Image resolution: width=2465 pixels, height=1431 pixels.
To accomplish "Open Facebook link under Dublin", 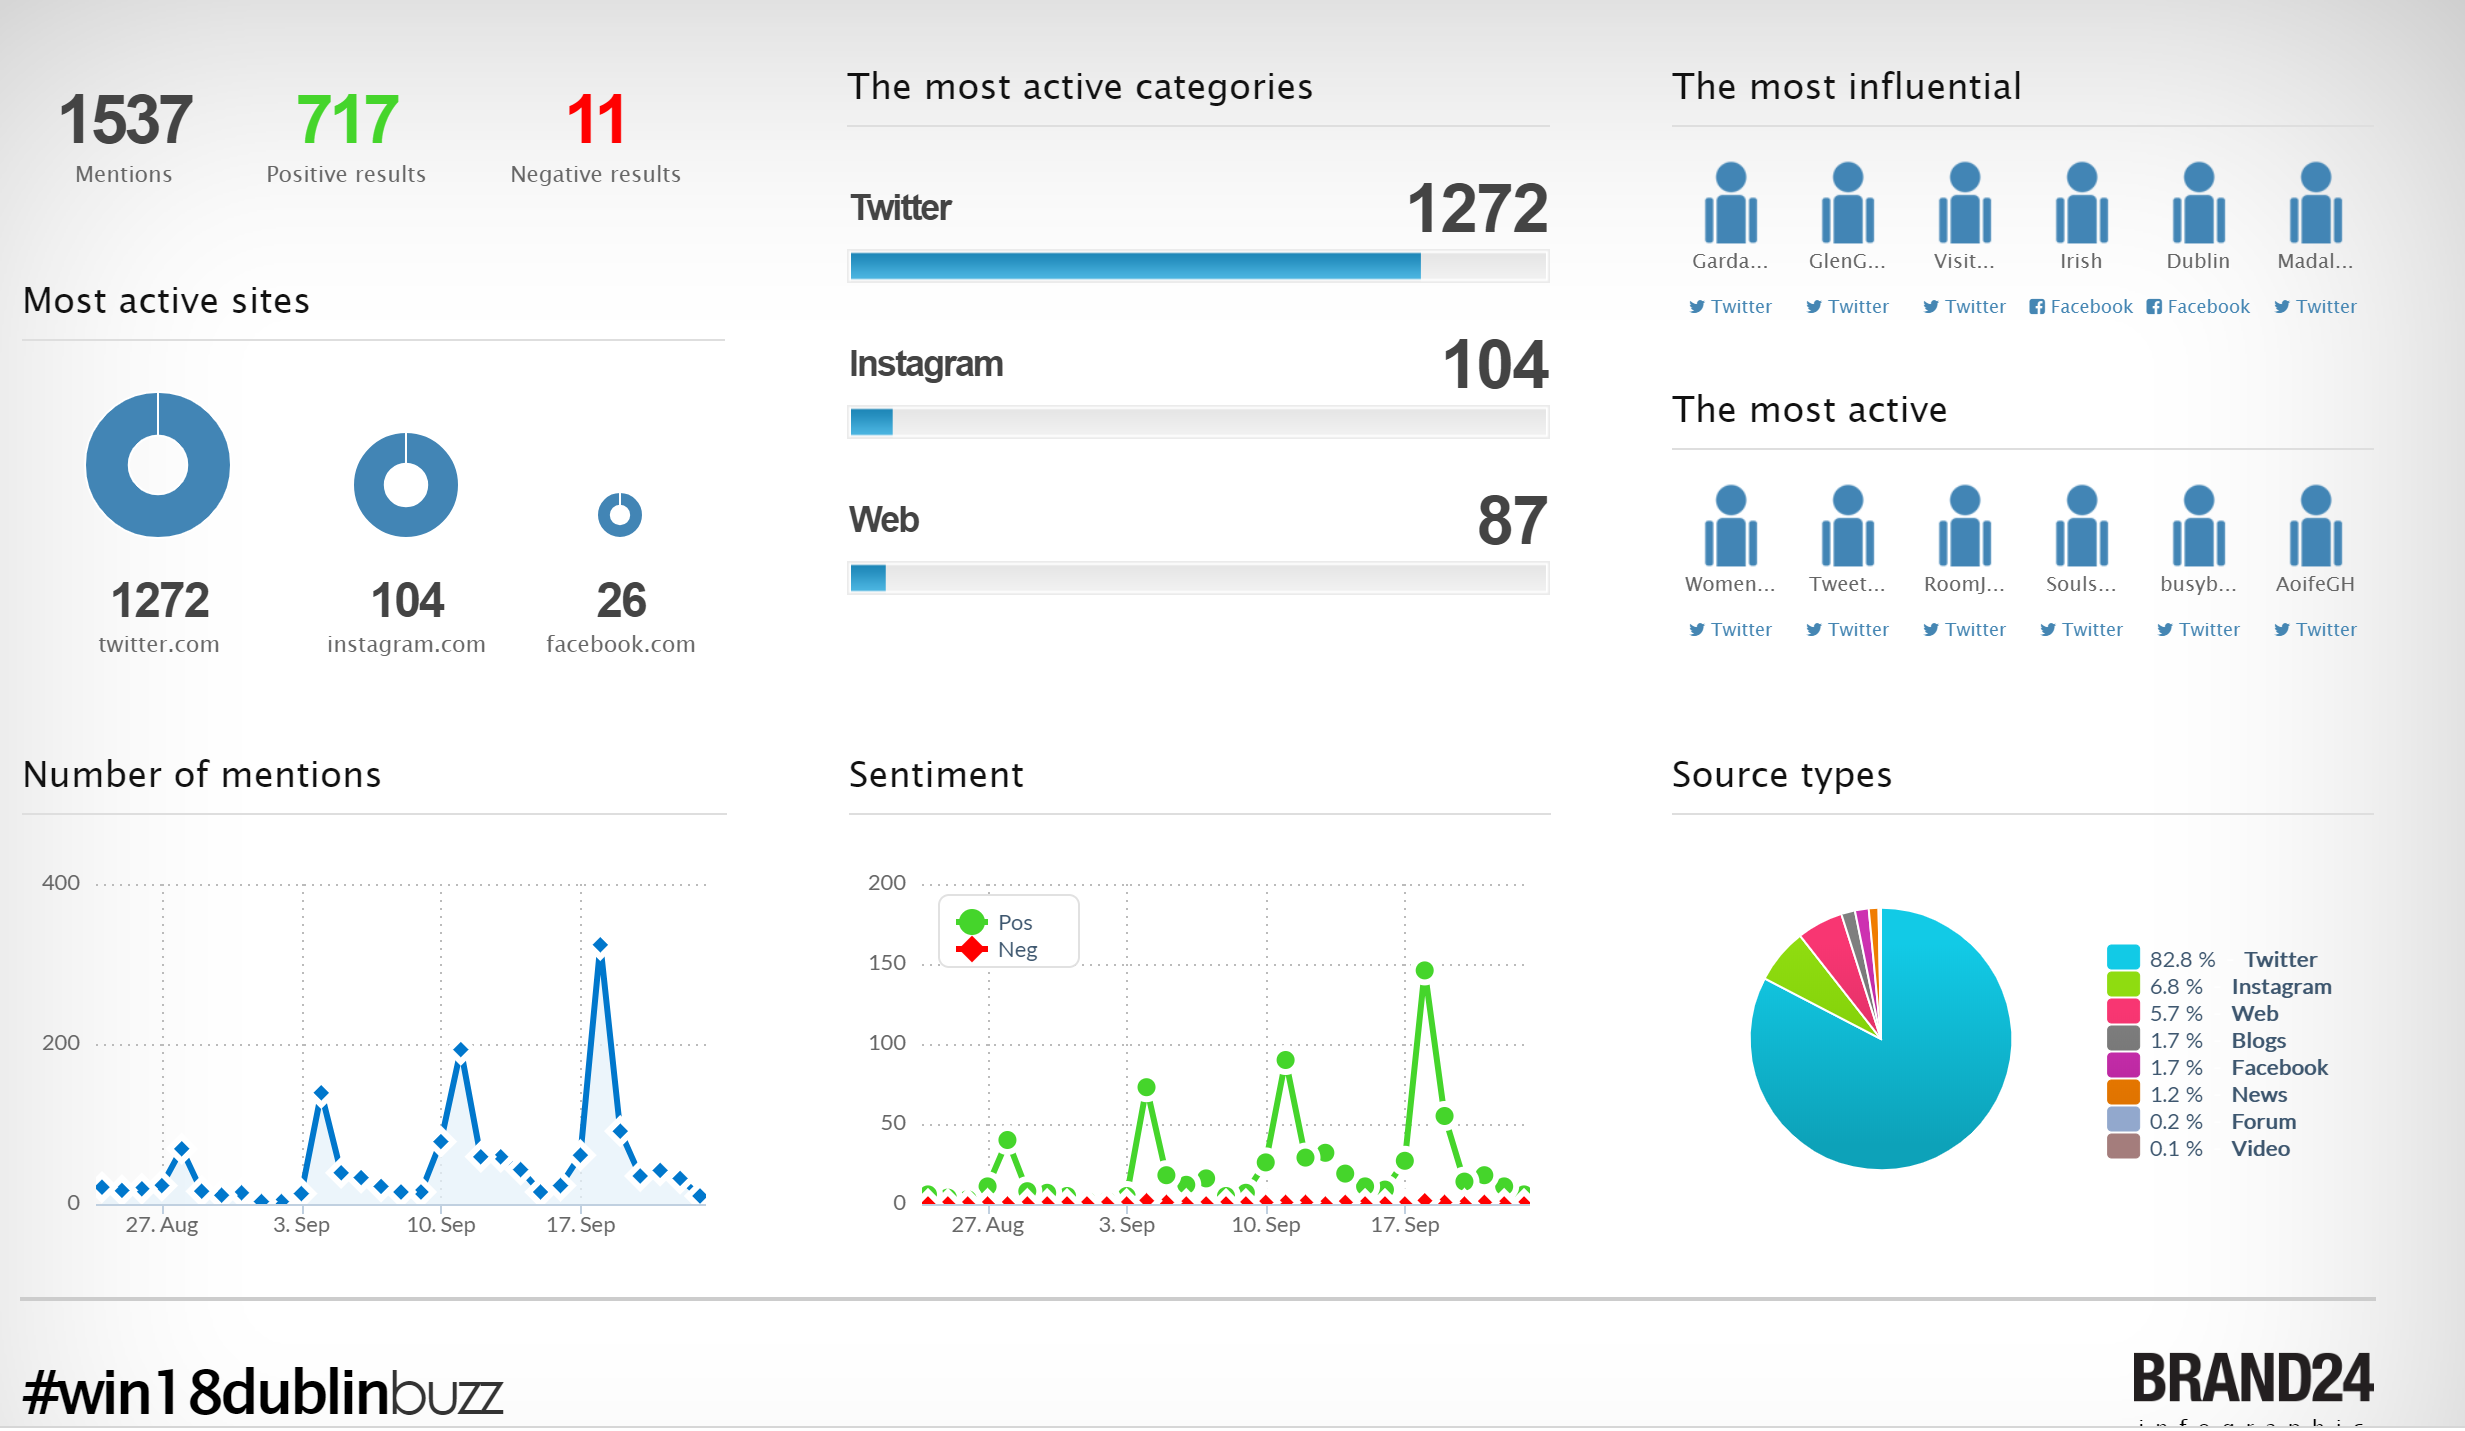I will 2198,306.
